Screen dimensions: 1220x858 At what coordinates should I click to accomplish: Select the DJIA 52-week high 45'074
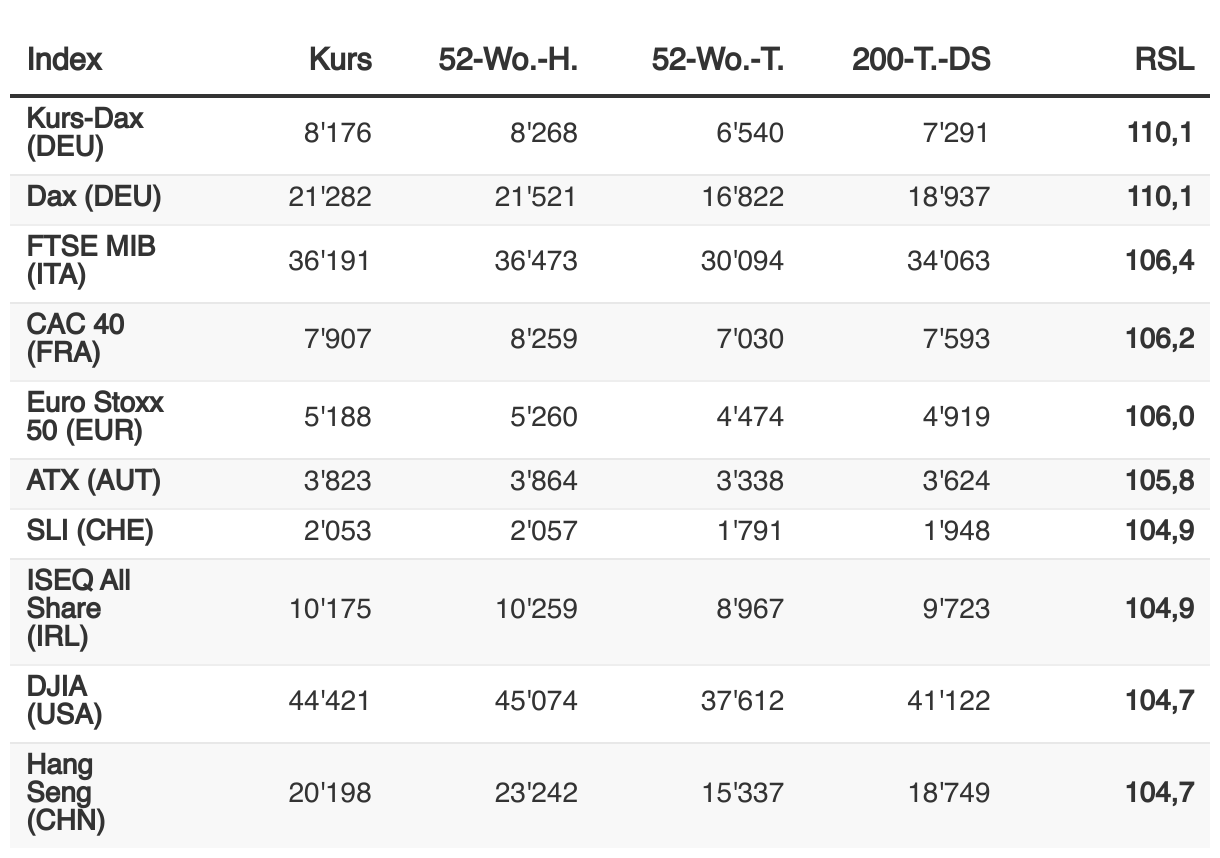(536, 700)
